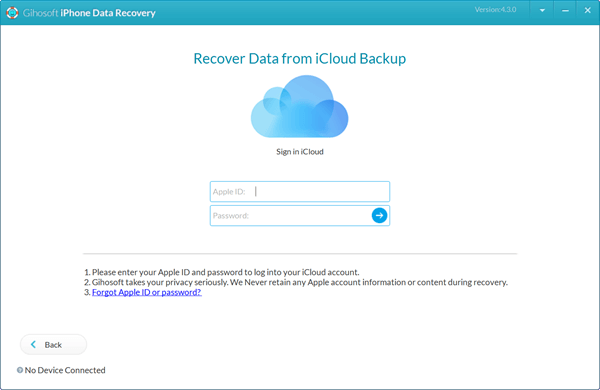Click the Sign in iCloud caption

point(300,152)
